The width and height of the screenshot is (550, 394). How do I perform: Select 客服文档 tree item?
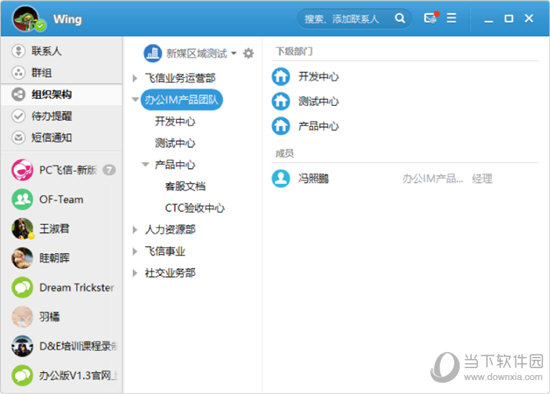pyautogui.click(x=185, y=186)
